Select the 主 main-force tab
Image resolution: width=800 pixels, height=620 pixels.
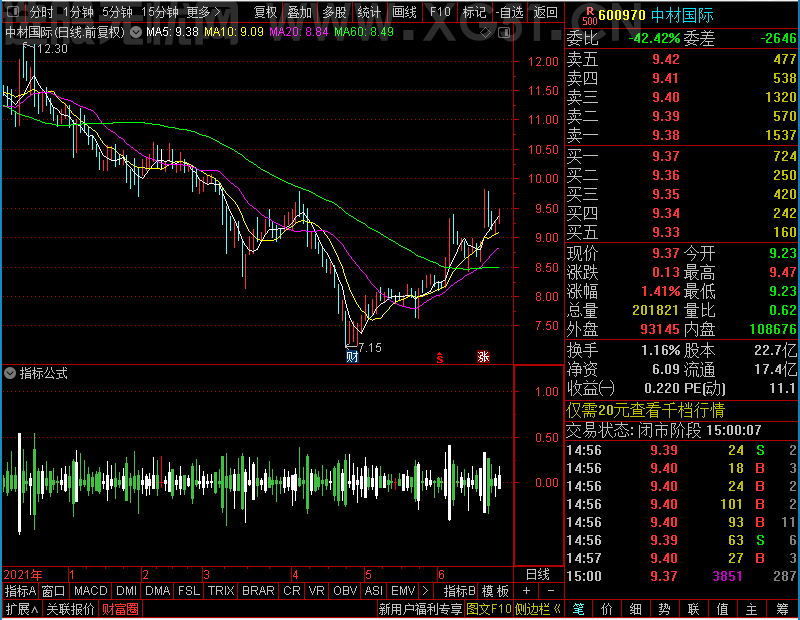pyautogui.click(x=752, y=609)
